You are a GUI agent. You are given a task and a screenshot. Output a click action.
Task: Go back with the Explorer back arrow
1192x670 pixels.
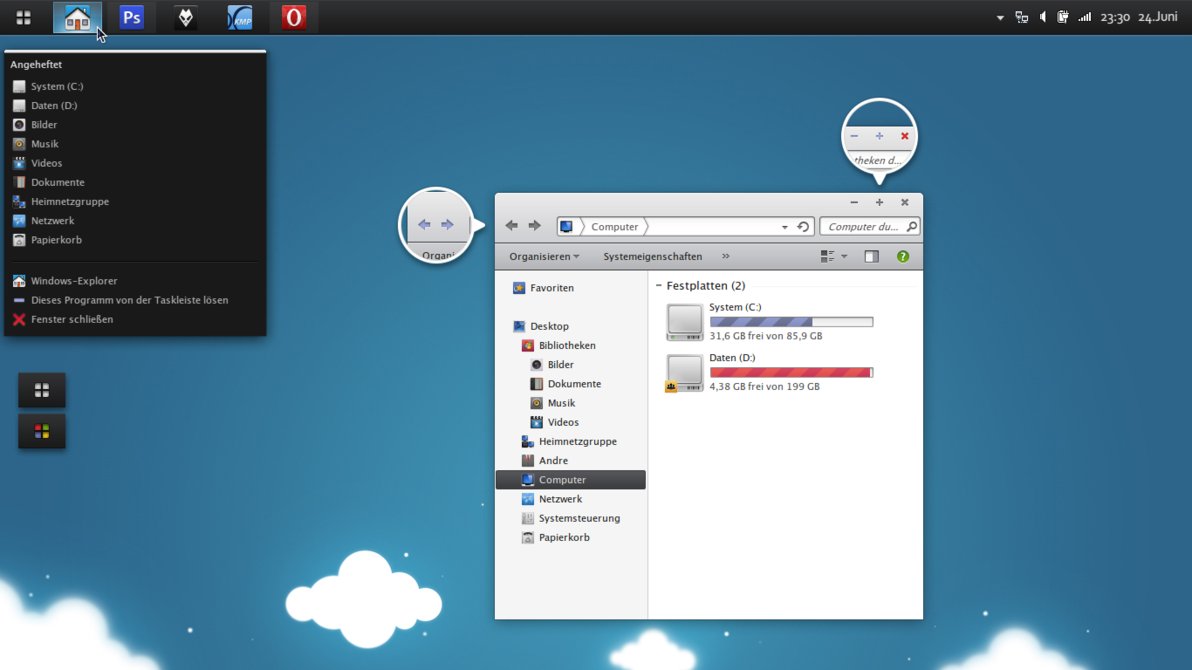coord(512,226)
